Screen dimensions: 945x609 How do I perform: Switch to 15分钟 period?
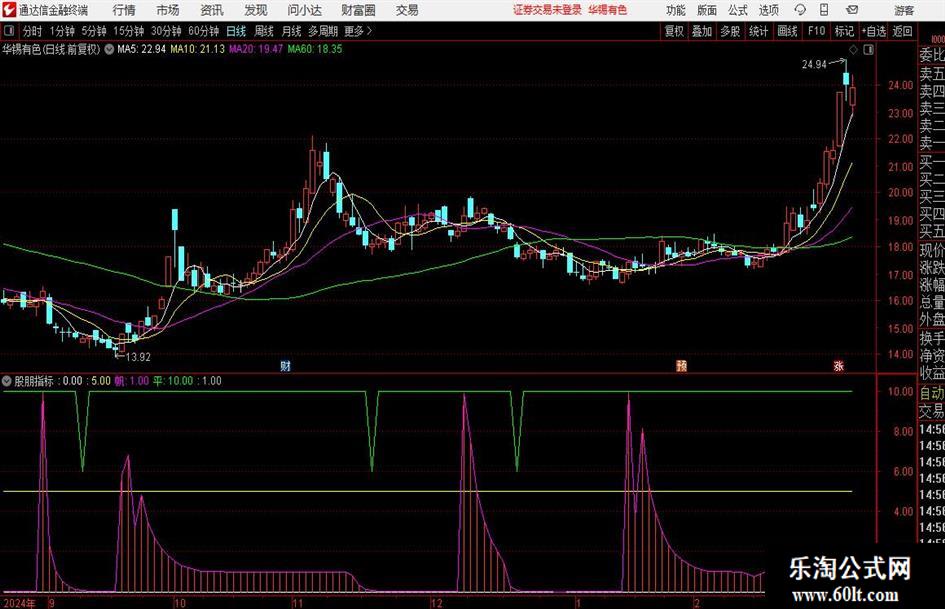(129, 31)
